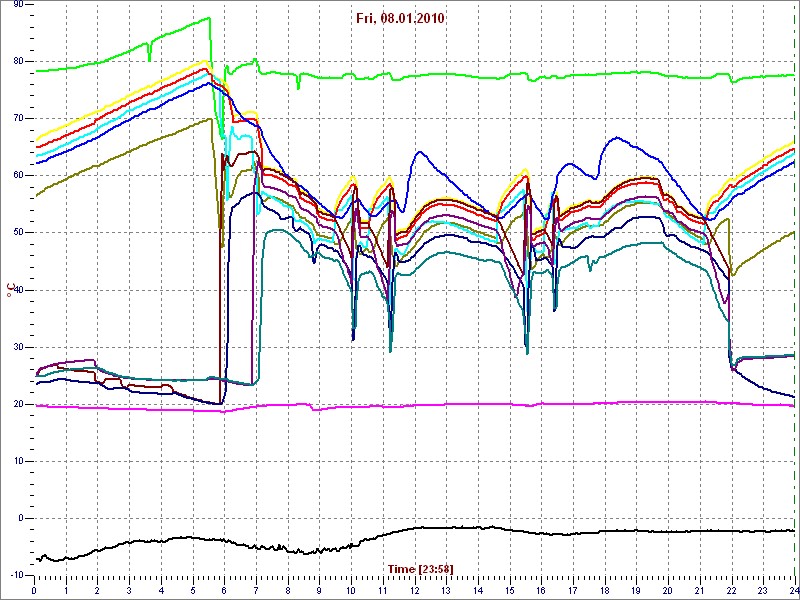The width and height of the screenshot is (800, 600).
Task: Click hour '7' on the time axis
Action: 256,588
